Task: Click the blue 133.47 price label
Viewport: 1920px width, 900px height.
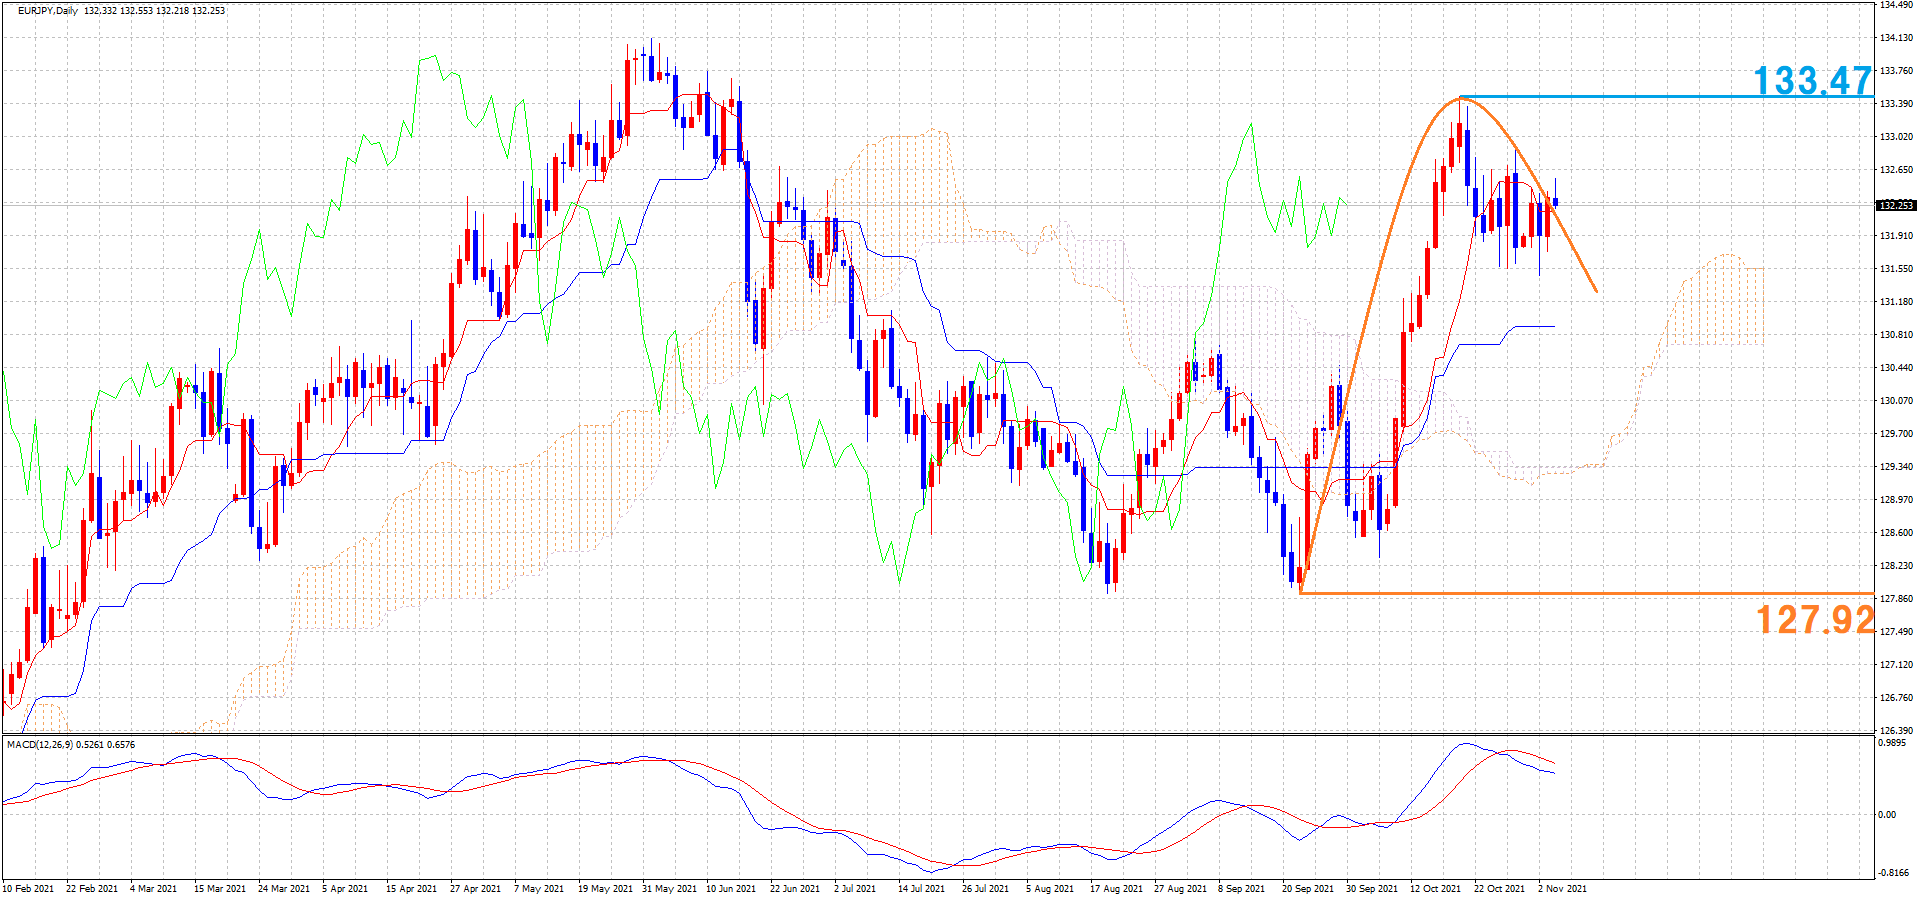Action: (1811, 80)
